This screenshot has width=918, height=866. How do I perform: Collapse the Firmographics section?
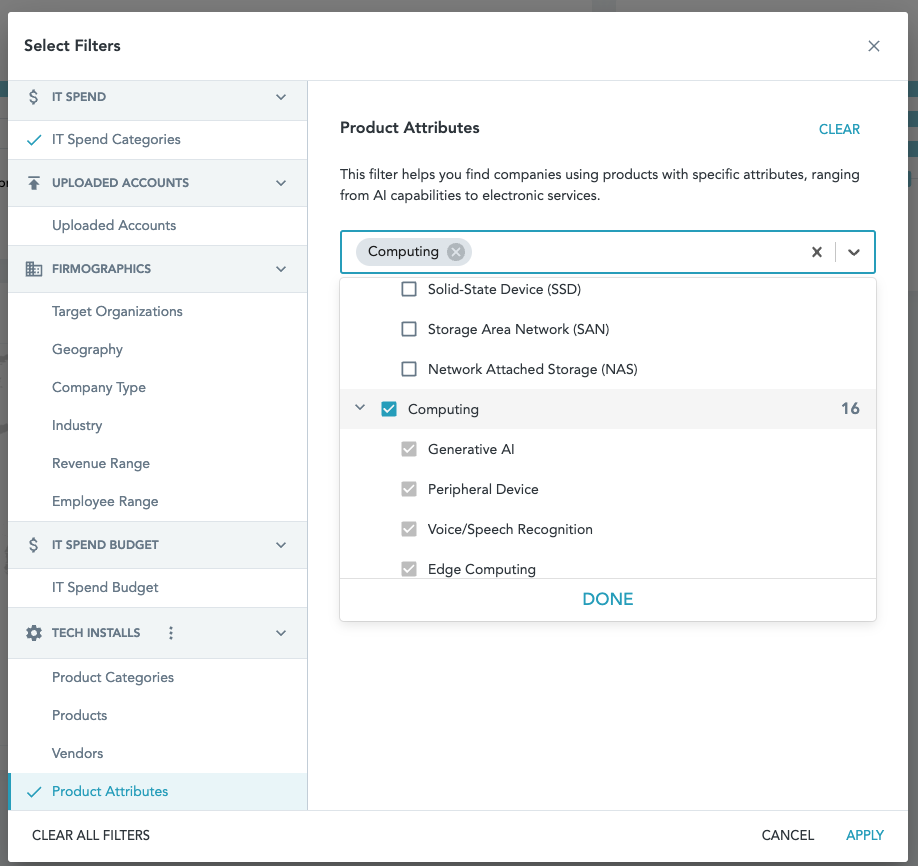tap(281, 269)
